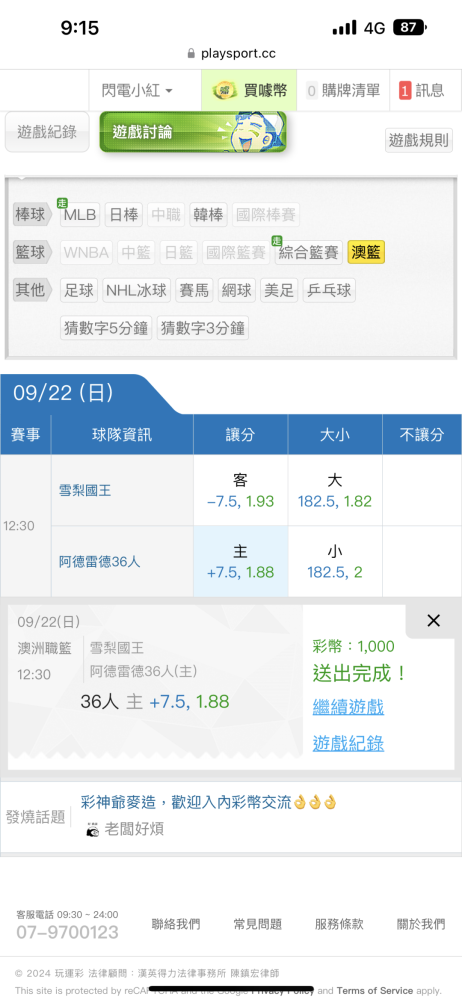Image resolution: width=462 pixels, height=1000 pixels.
Task: Choose 猜數字5分鐘 game
Action: tap(106, 328)
